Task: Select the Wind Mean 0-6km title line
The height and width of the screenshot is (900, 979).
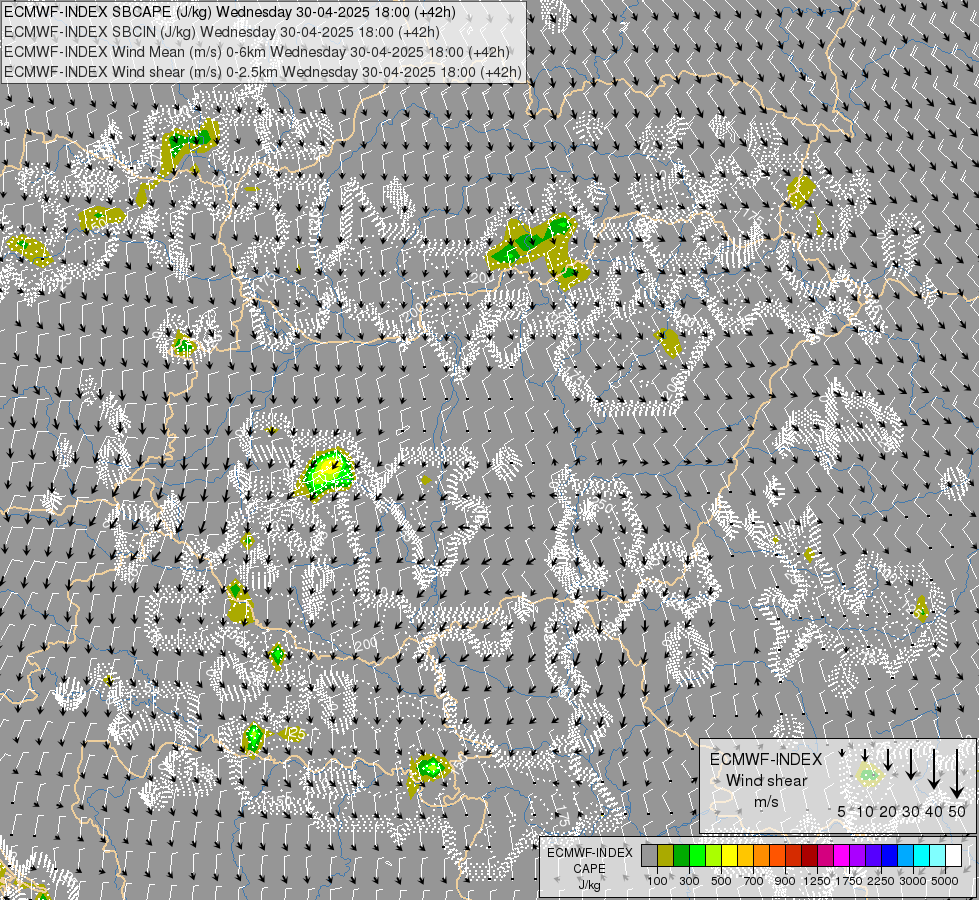Action: [257, 52]
